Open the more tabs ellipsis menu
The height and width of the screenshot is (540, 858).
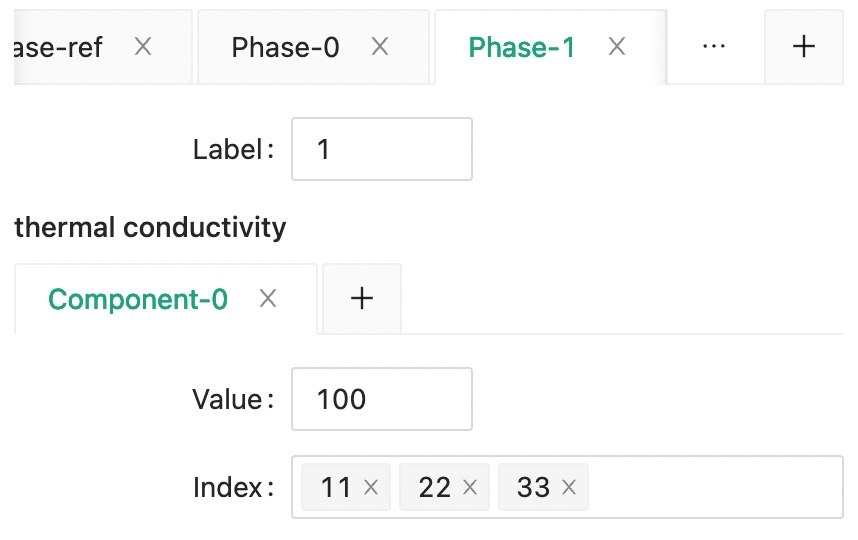click(x=714, y=47)
